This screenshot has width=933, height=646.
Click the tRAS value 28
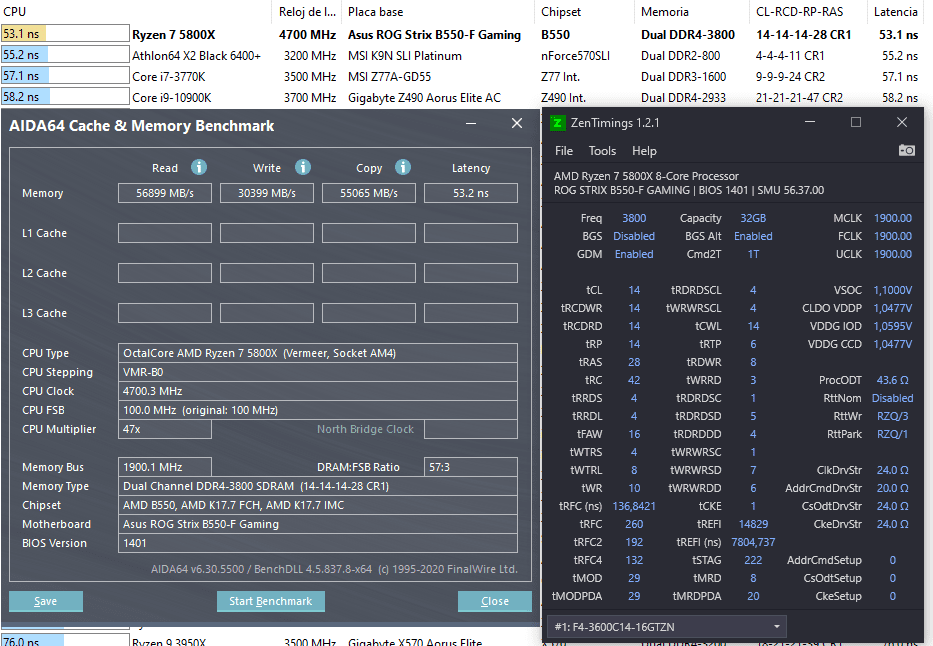[x=634, y=362]
